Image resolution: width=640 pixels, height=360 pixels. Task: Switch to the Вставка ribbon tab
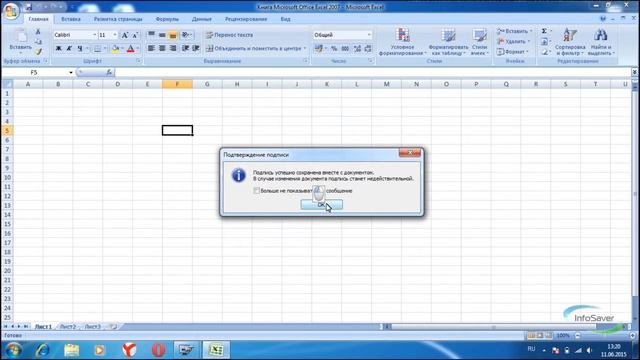71,19
